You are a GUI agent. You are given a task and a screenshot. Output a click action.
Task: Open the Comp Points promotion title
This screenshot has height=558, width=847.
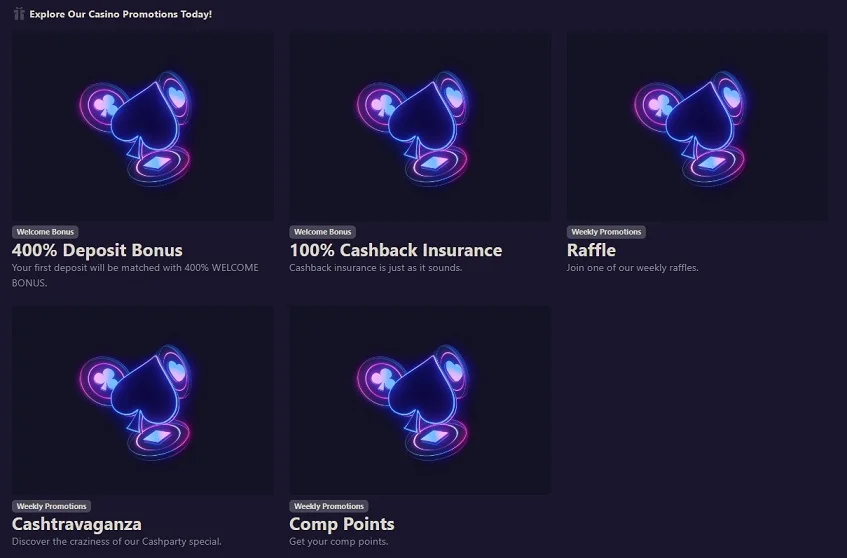click(x=342, y=524)
